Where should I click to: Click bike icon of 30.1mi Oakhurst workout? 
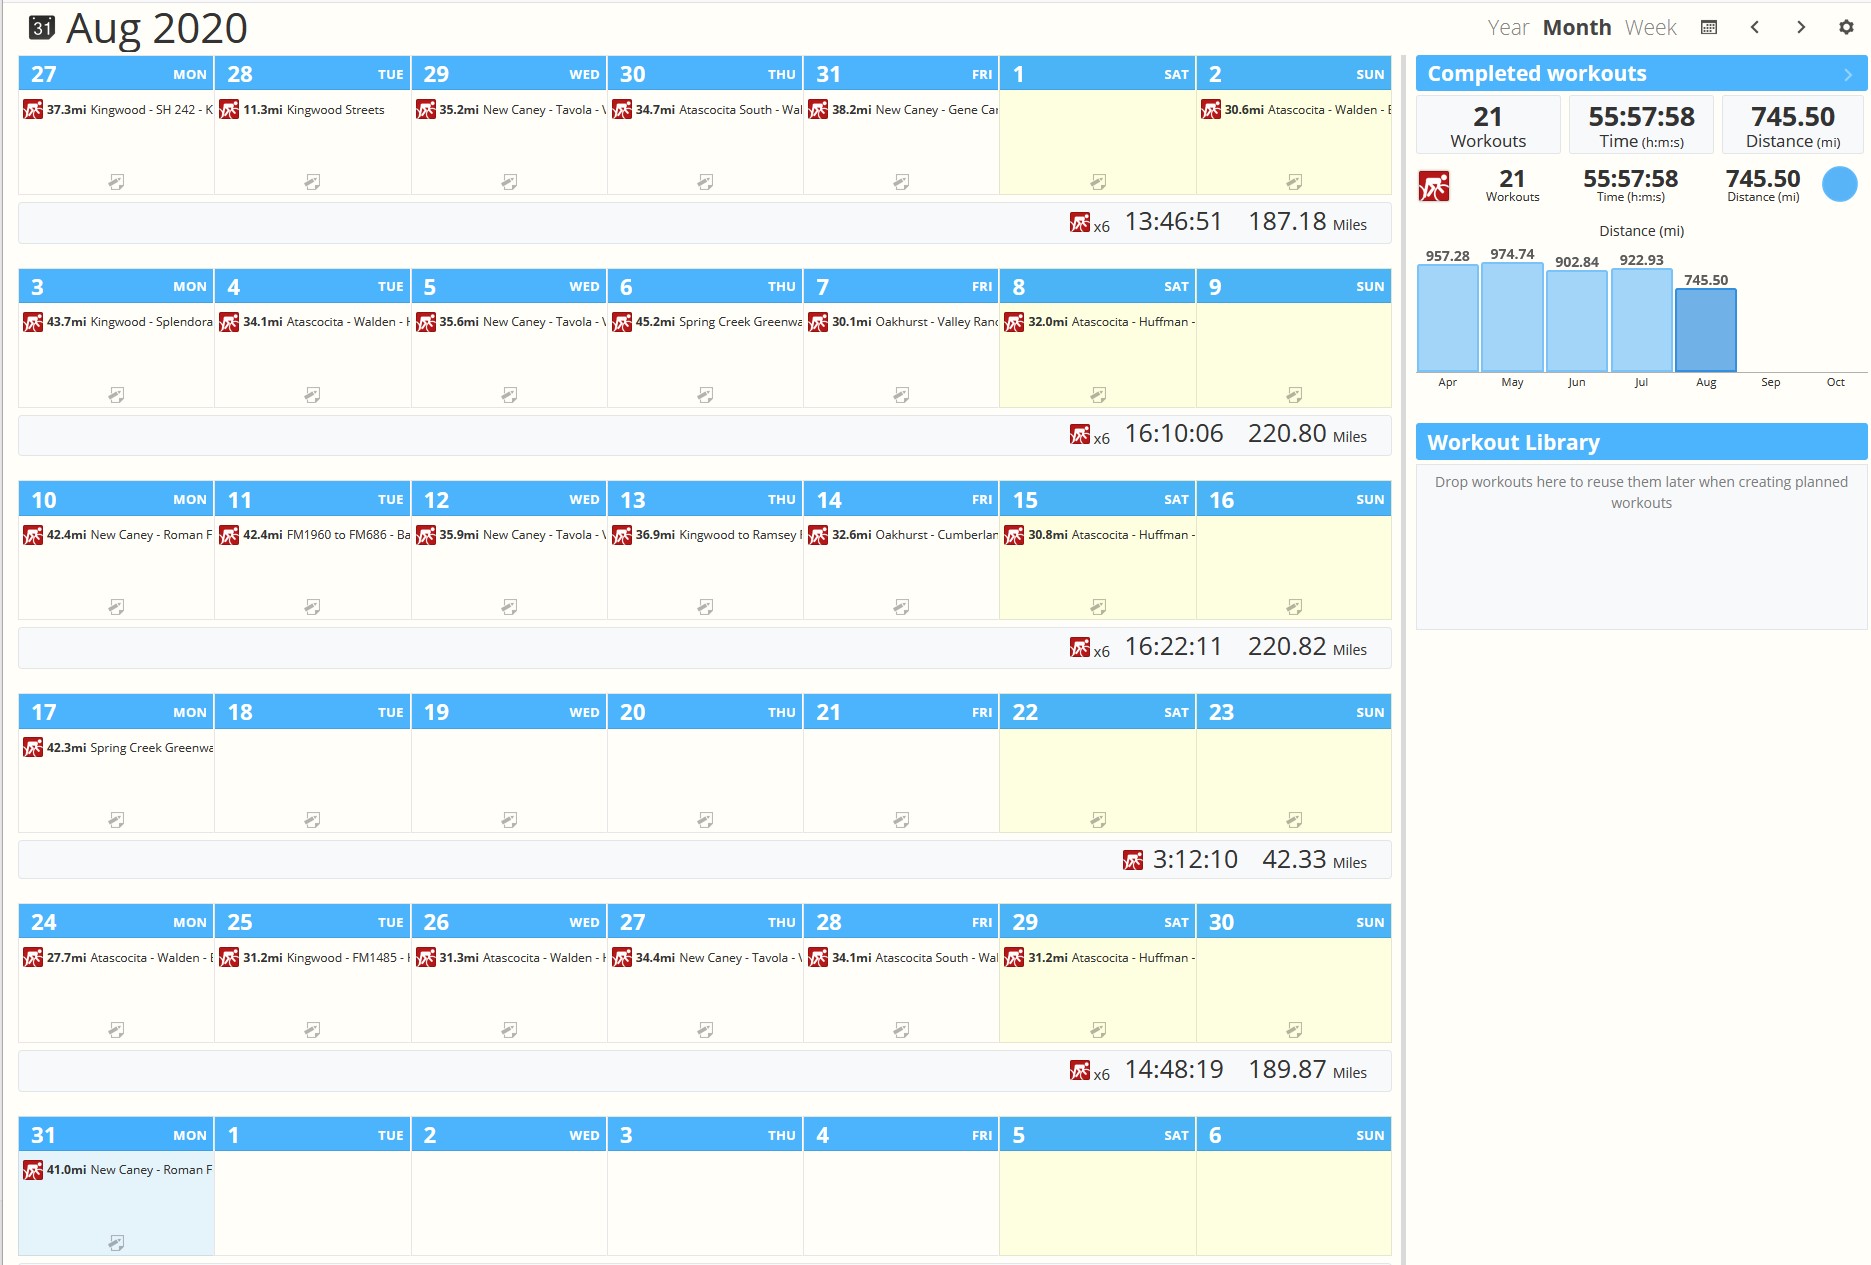[x=818, y=322]
